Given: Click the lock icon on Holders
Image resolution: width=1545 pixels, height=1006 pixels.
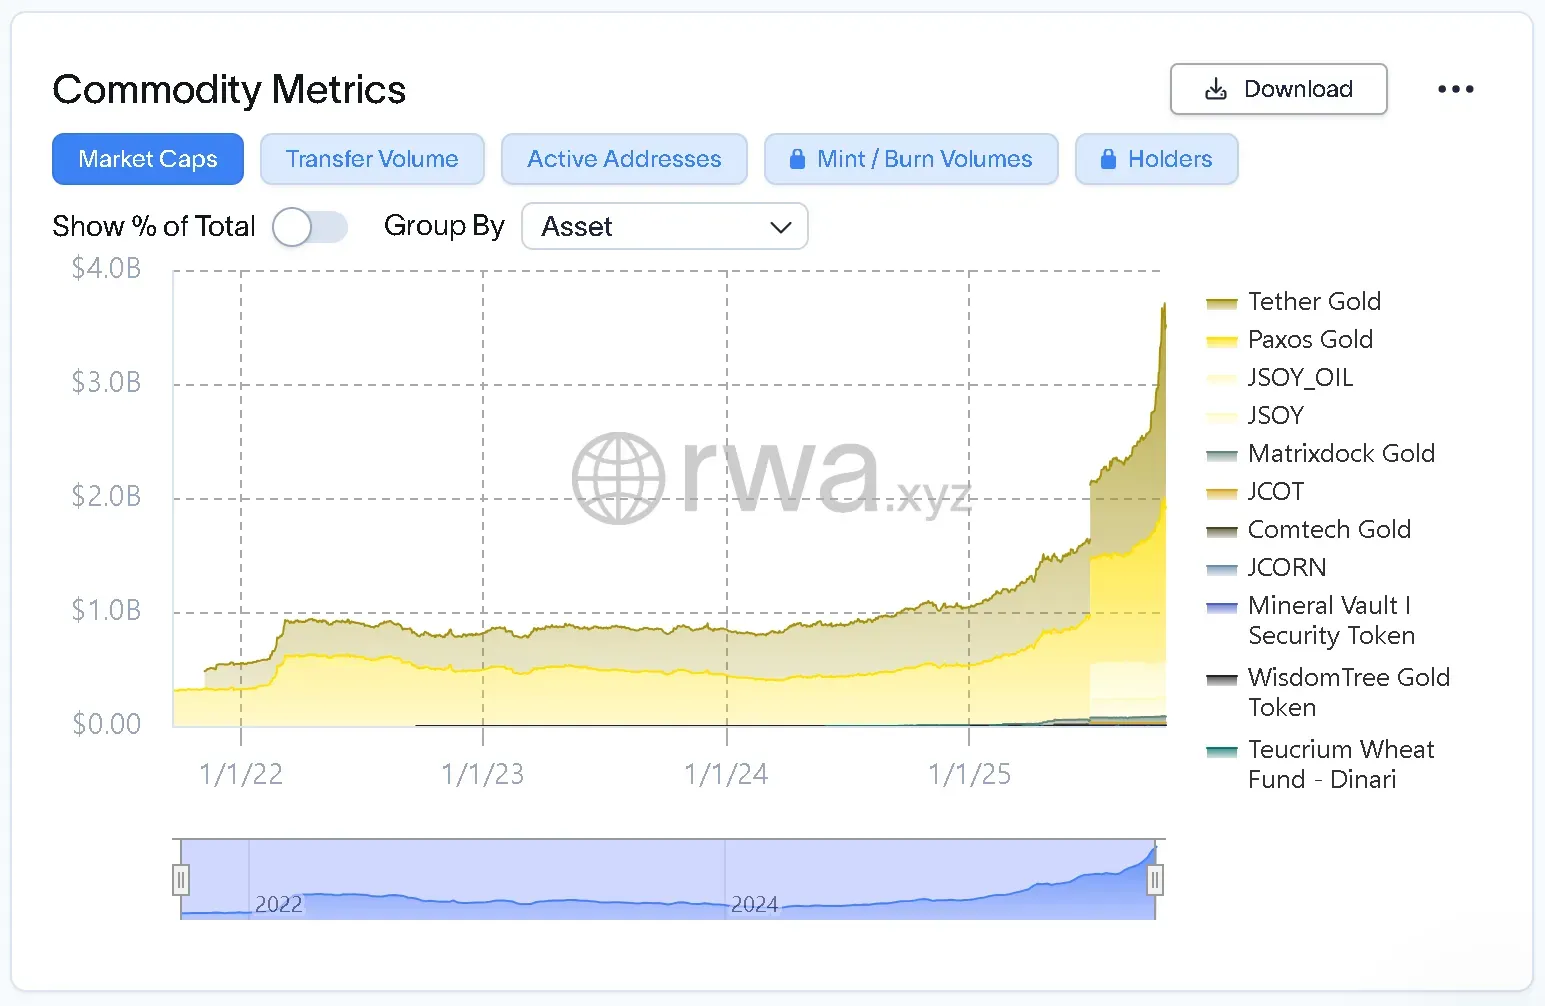Looking at the screenshot, I should tap(1108, 159).
